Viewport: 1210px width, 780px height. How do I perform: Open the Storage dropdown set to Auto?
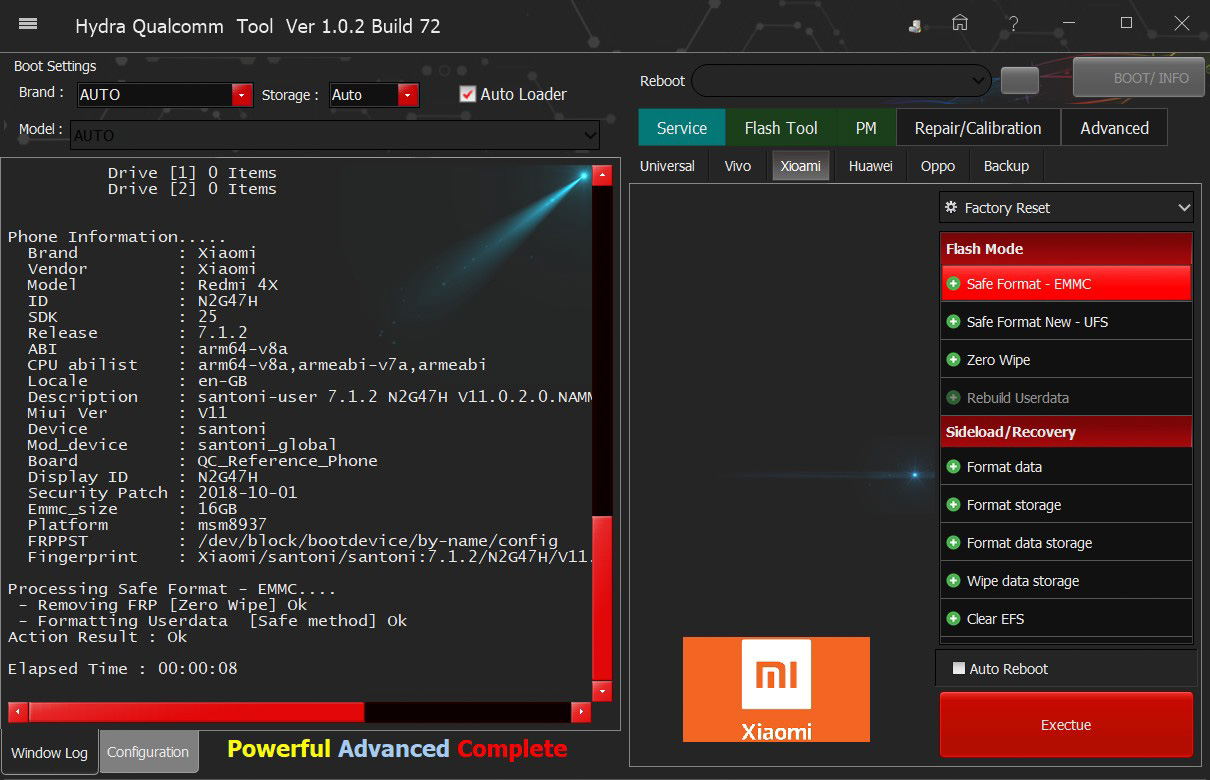pos(374,95)
